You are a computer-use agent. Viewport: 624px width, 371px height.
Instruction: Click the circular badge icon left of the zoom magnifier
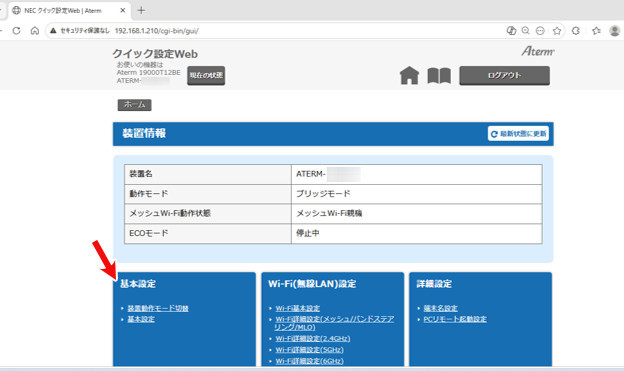coord(511,31)
